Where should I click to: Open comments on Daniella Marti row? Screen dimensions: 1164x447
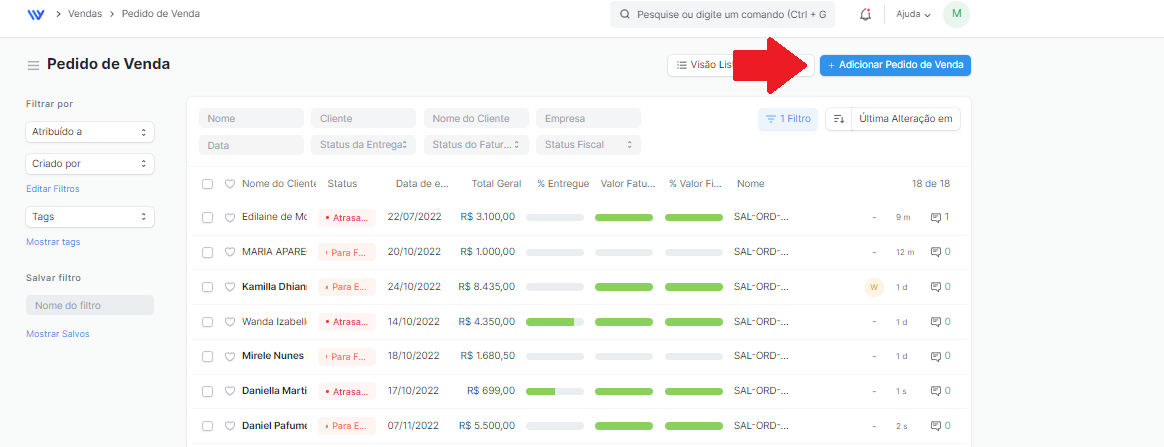point(940,391)
